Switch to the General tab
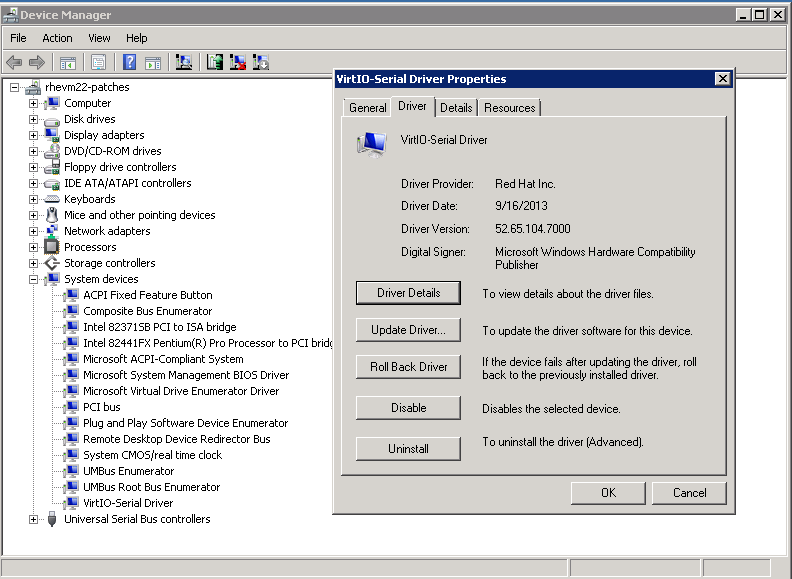 pos(367,108)
